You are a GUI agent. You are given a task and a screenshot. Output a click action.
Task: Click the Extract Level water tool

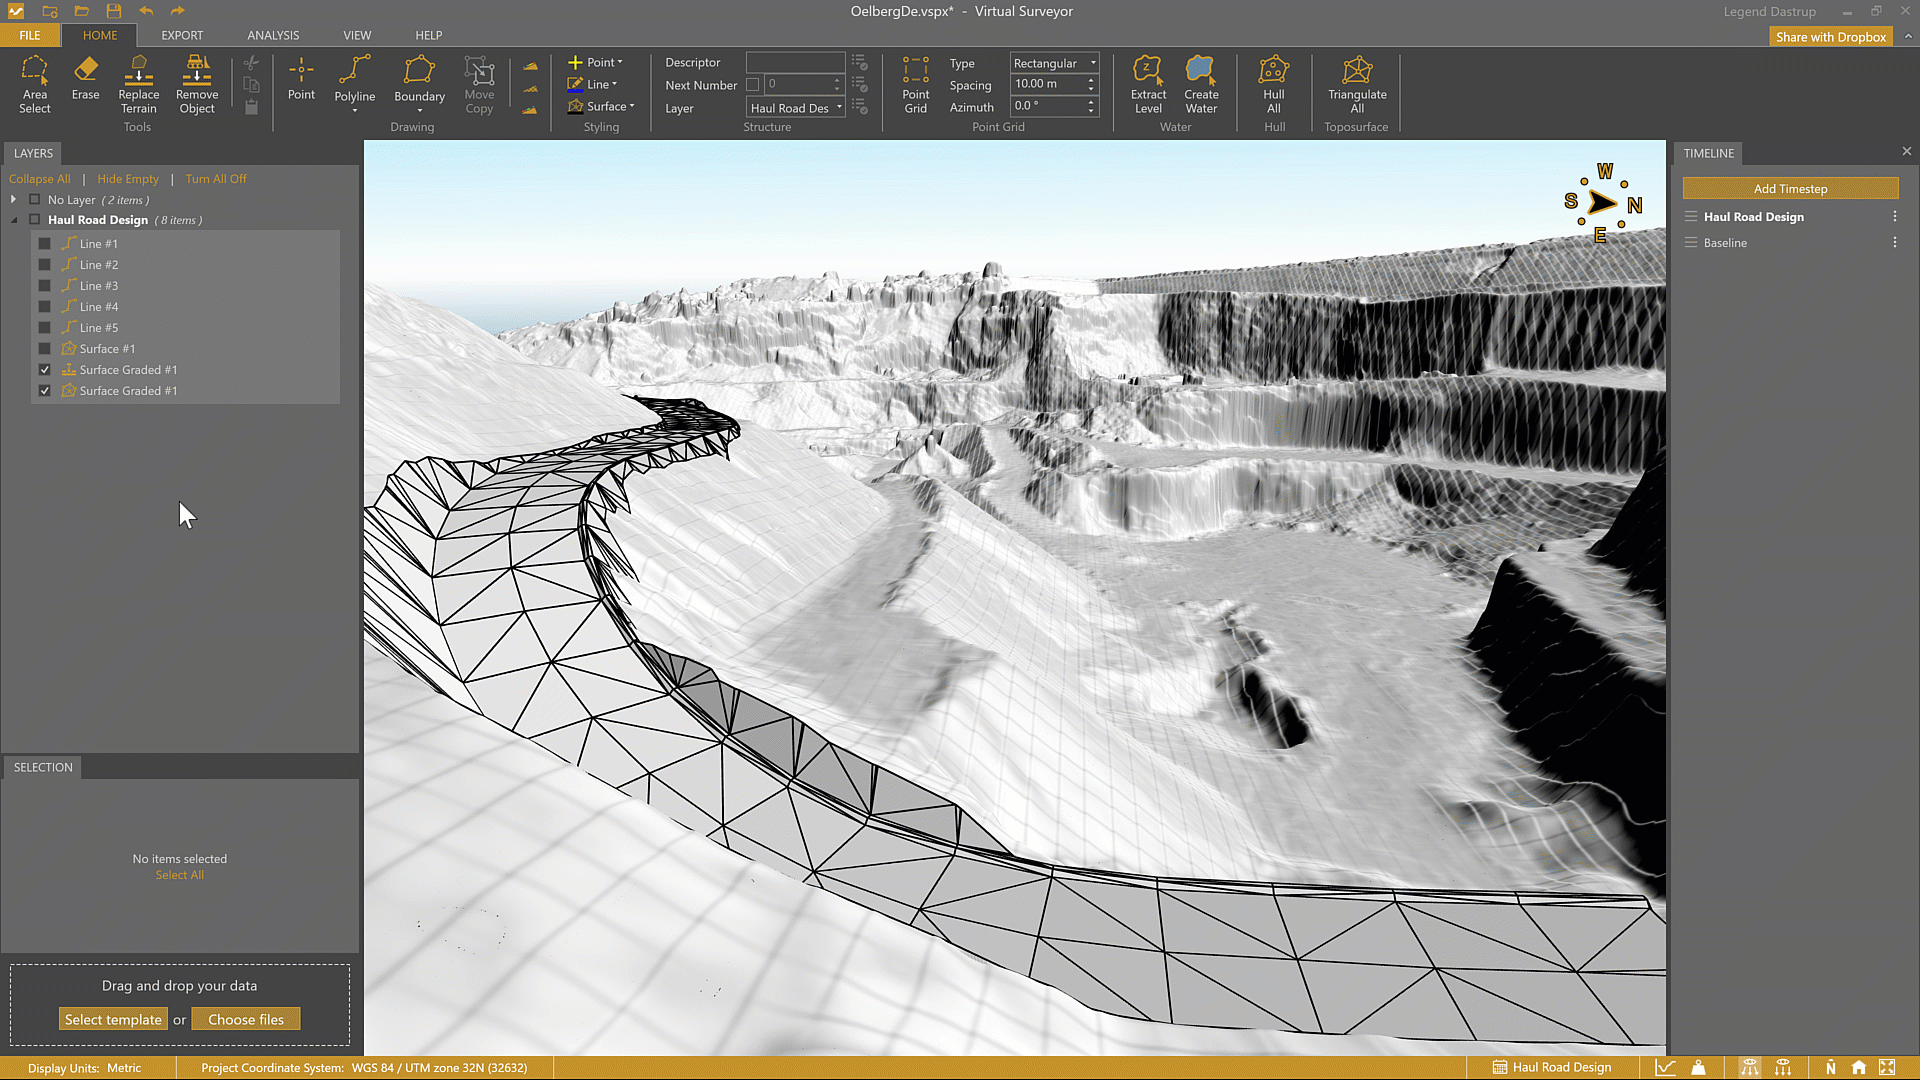pyautogui.click(x=1148, y=84)
